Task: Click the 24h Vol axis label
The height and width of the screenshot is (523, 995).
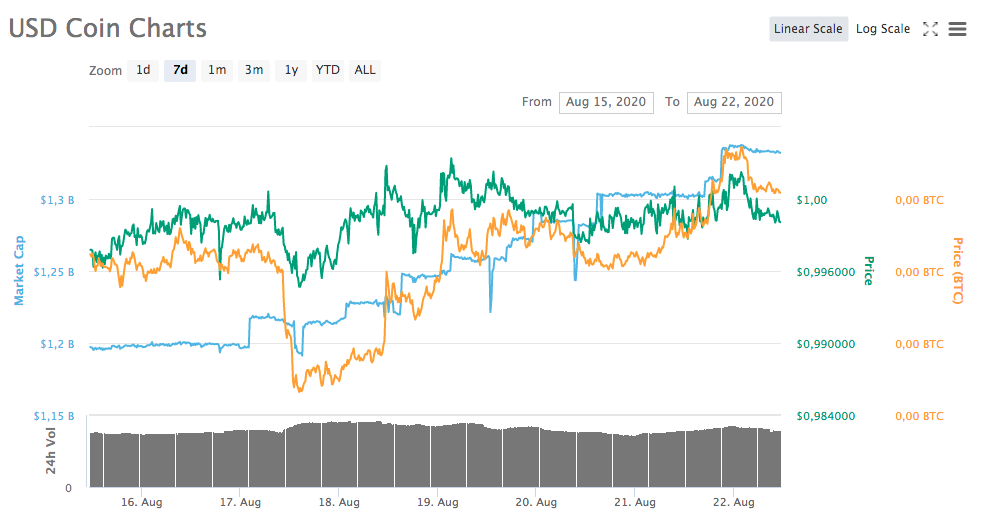Action: pyautogui.click(x=51, y=451)
